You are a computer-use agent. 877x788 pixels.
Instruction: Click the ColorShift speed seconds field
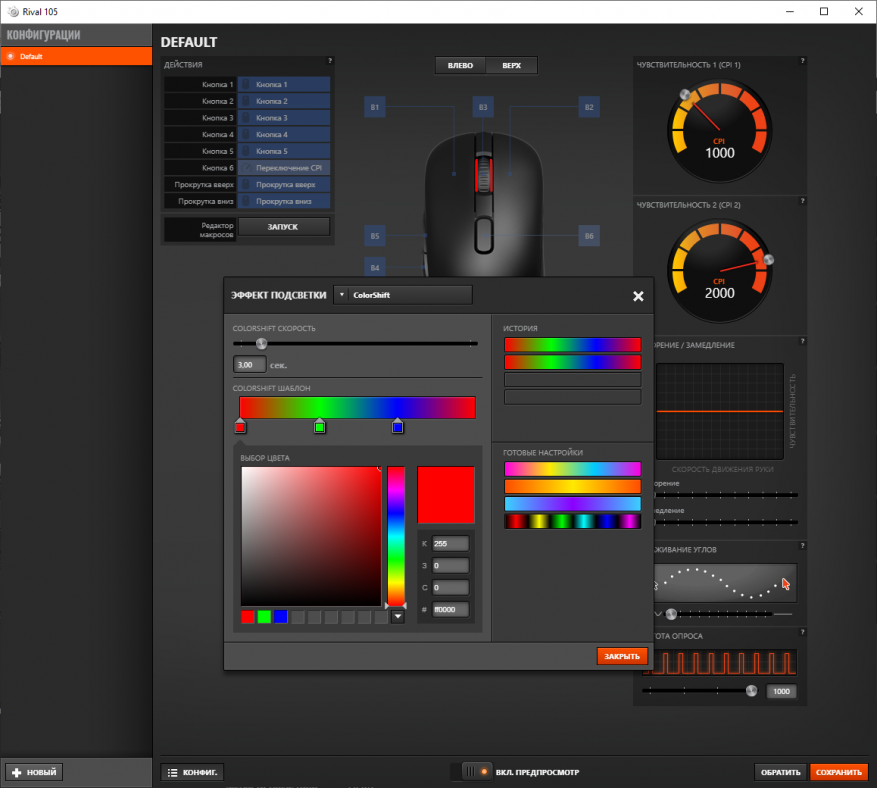[249, 365]
